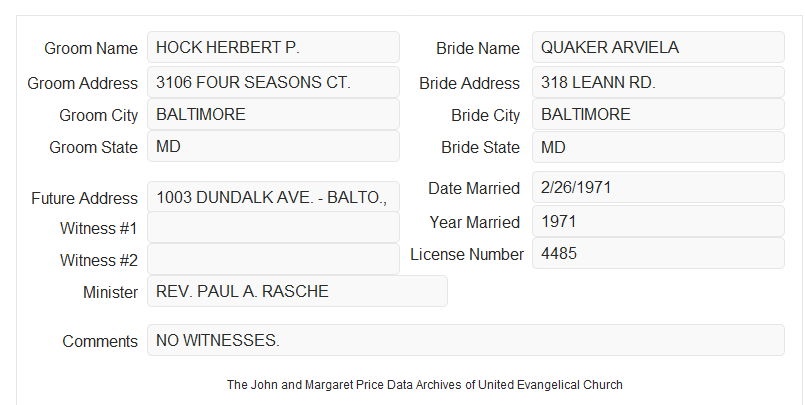Click the Price Data Archives footer text

[x=425, y=384]
